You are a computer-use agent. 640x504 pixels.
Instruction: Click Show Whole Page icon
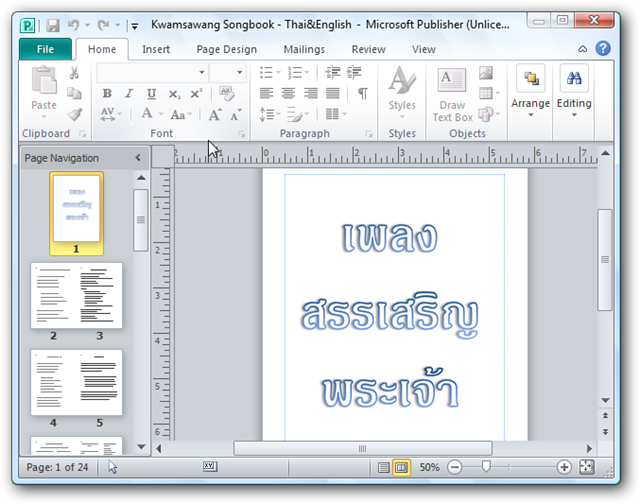pos(587,467)
